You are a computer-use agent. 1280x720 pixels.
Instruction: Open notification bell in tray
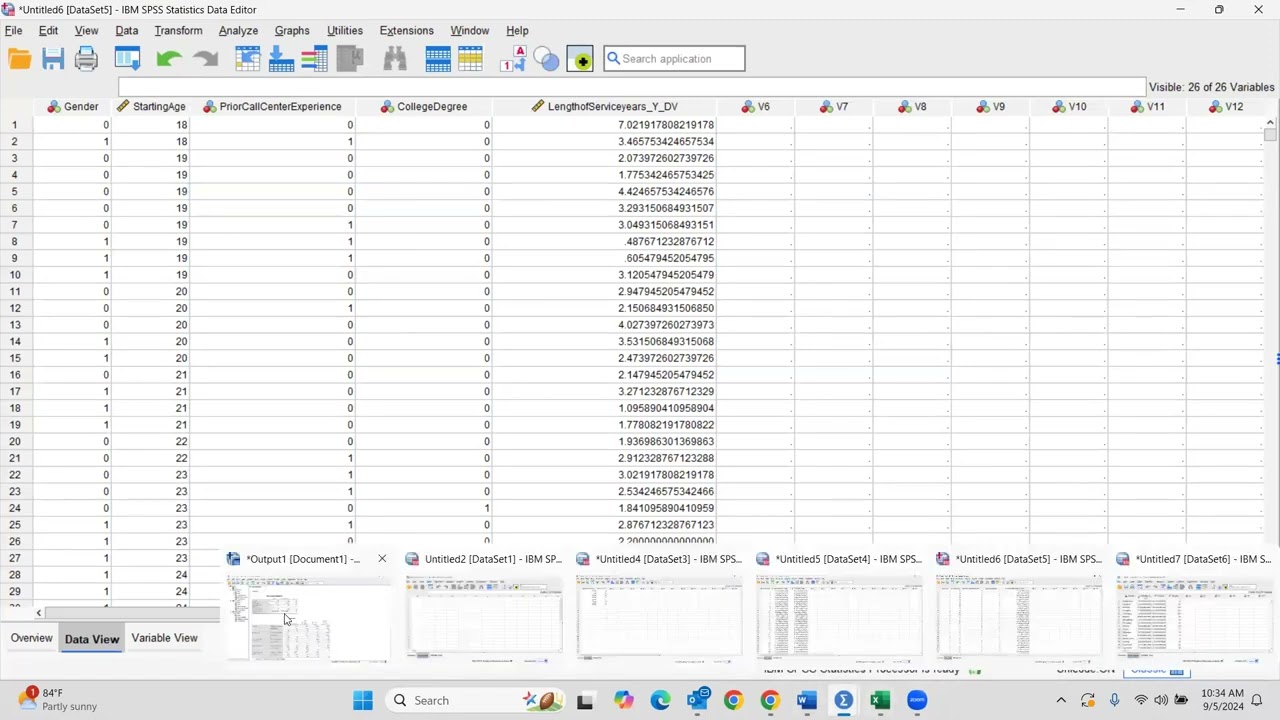click(x=1257, y=700)
